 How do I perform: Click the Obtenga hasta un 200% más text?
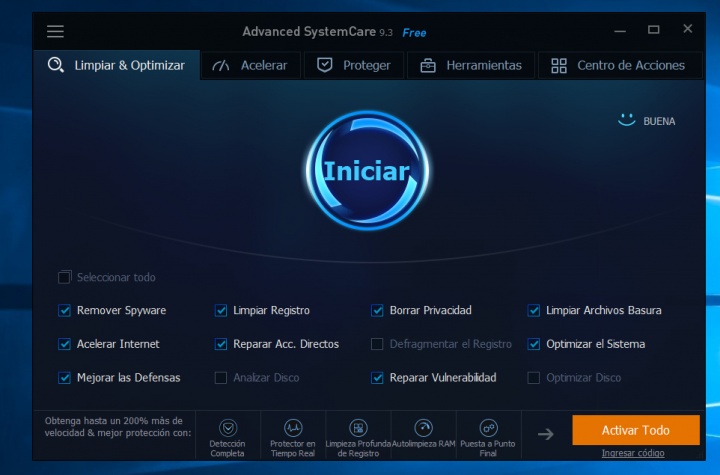click(118, 427)
